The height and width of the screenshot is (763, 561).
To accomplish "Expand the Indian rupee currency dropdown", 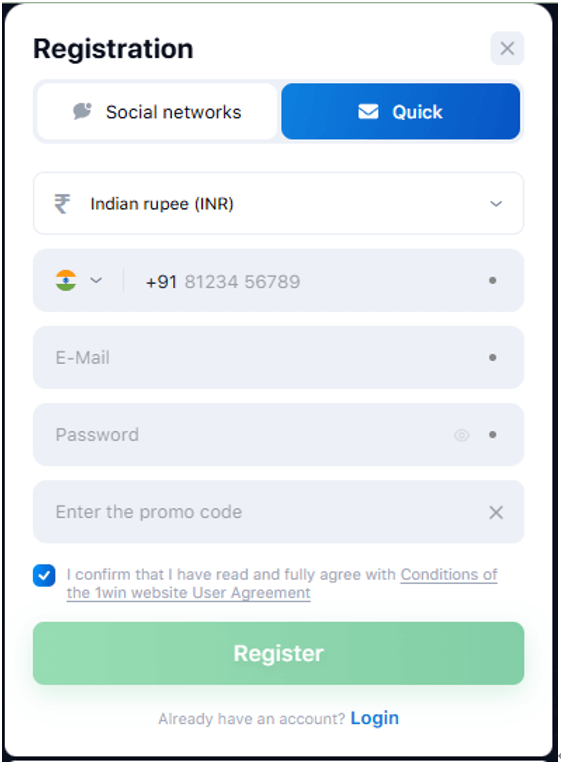I will click(278, 203).
